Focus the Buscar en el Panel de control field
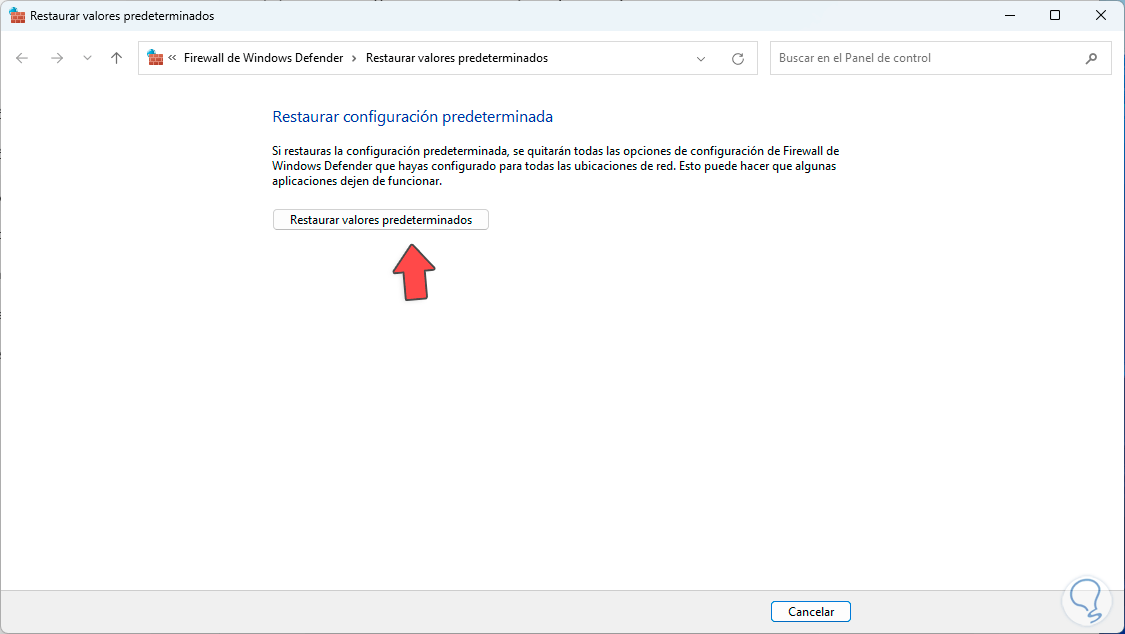Viewport: 1125px width, 634px height. [x=941, y=58]
